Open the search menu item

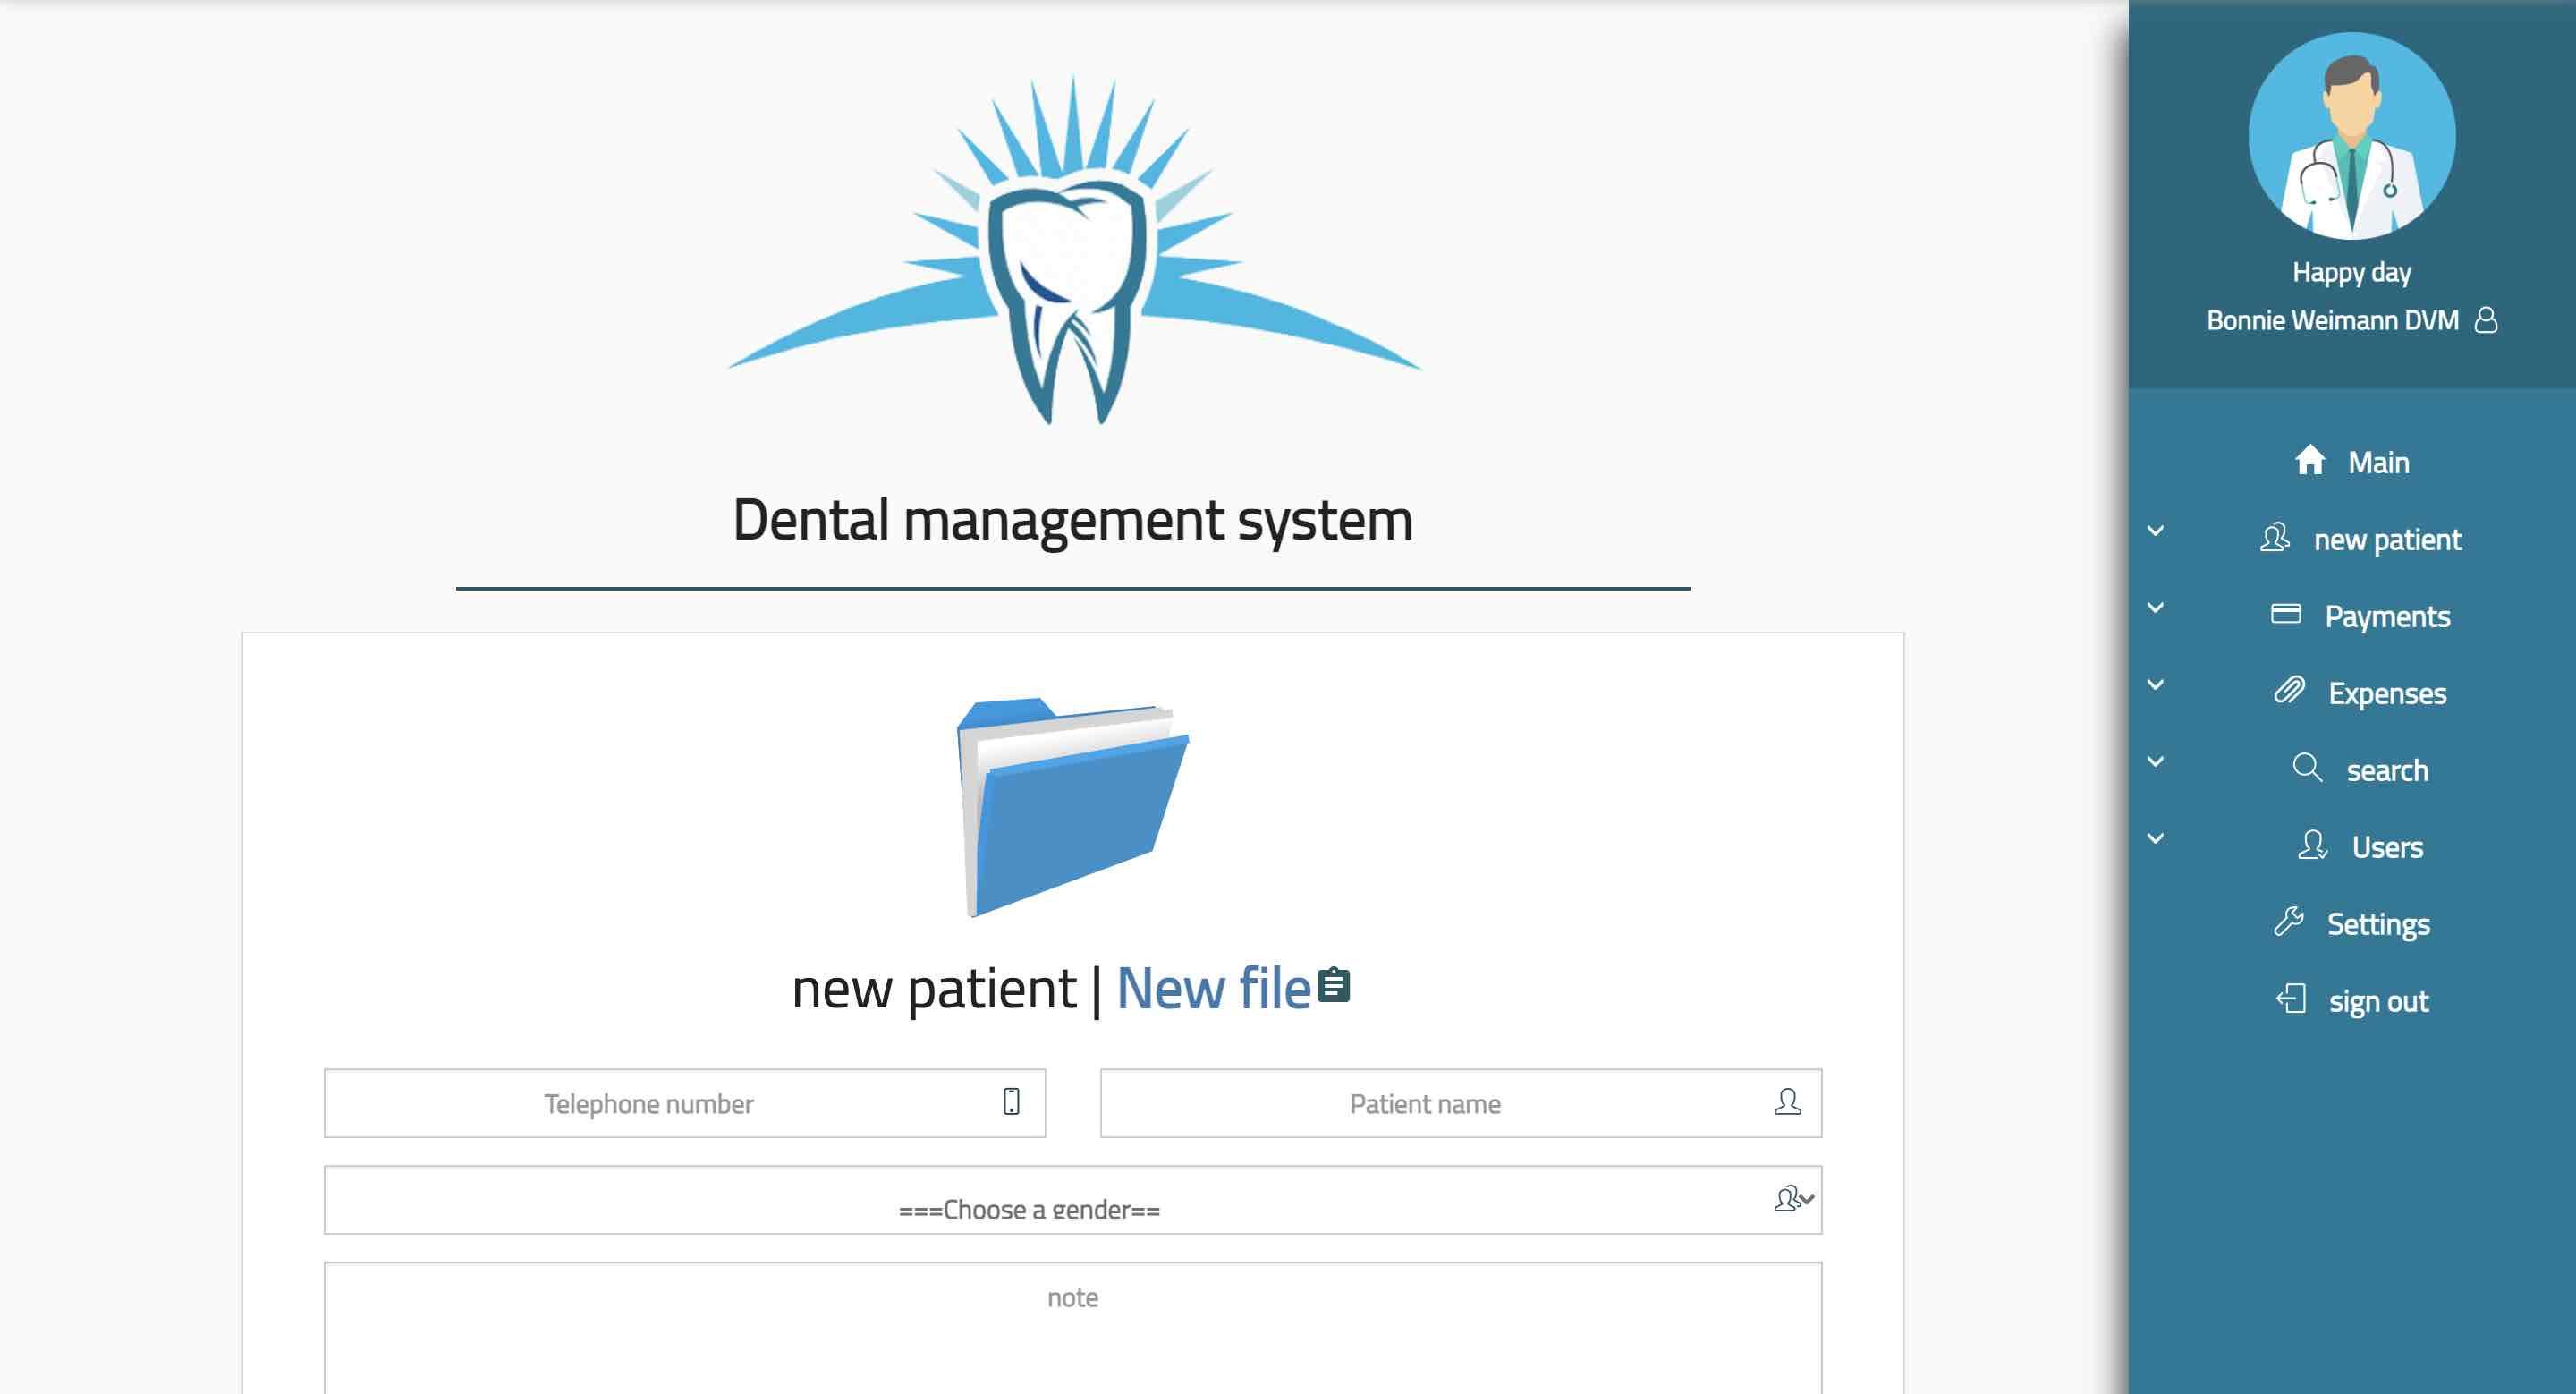[x=2352, y=770]
